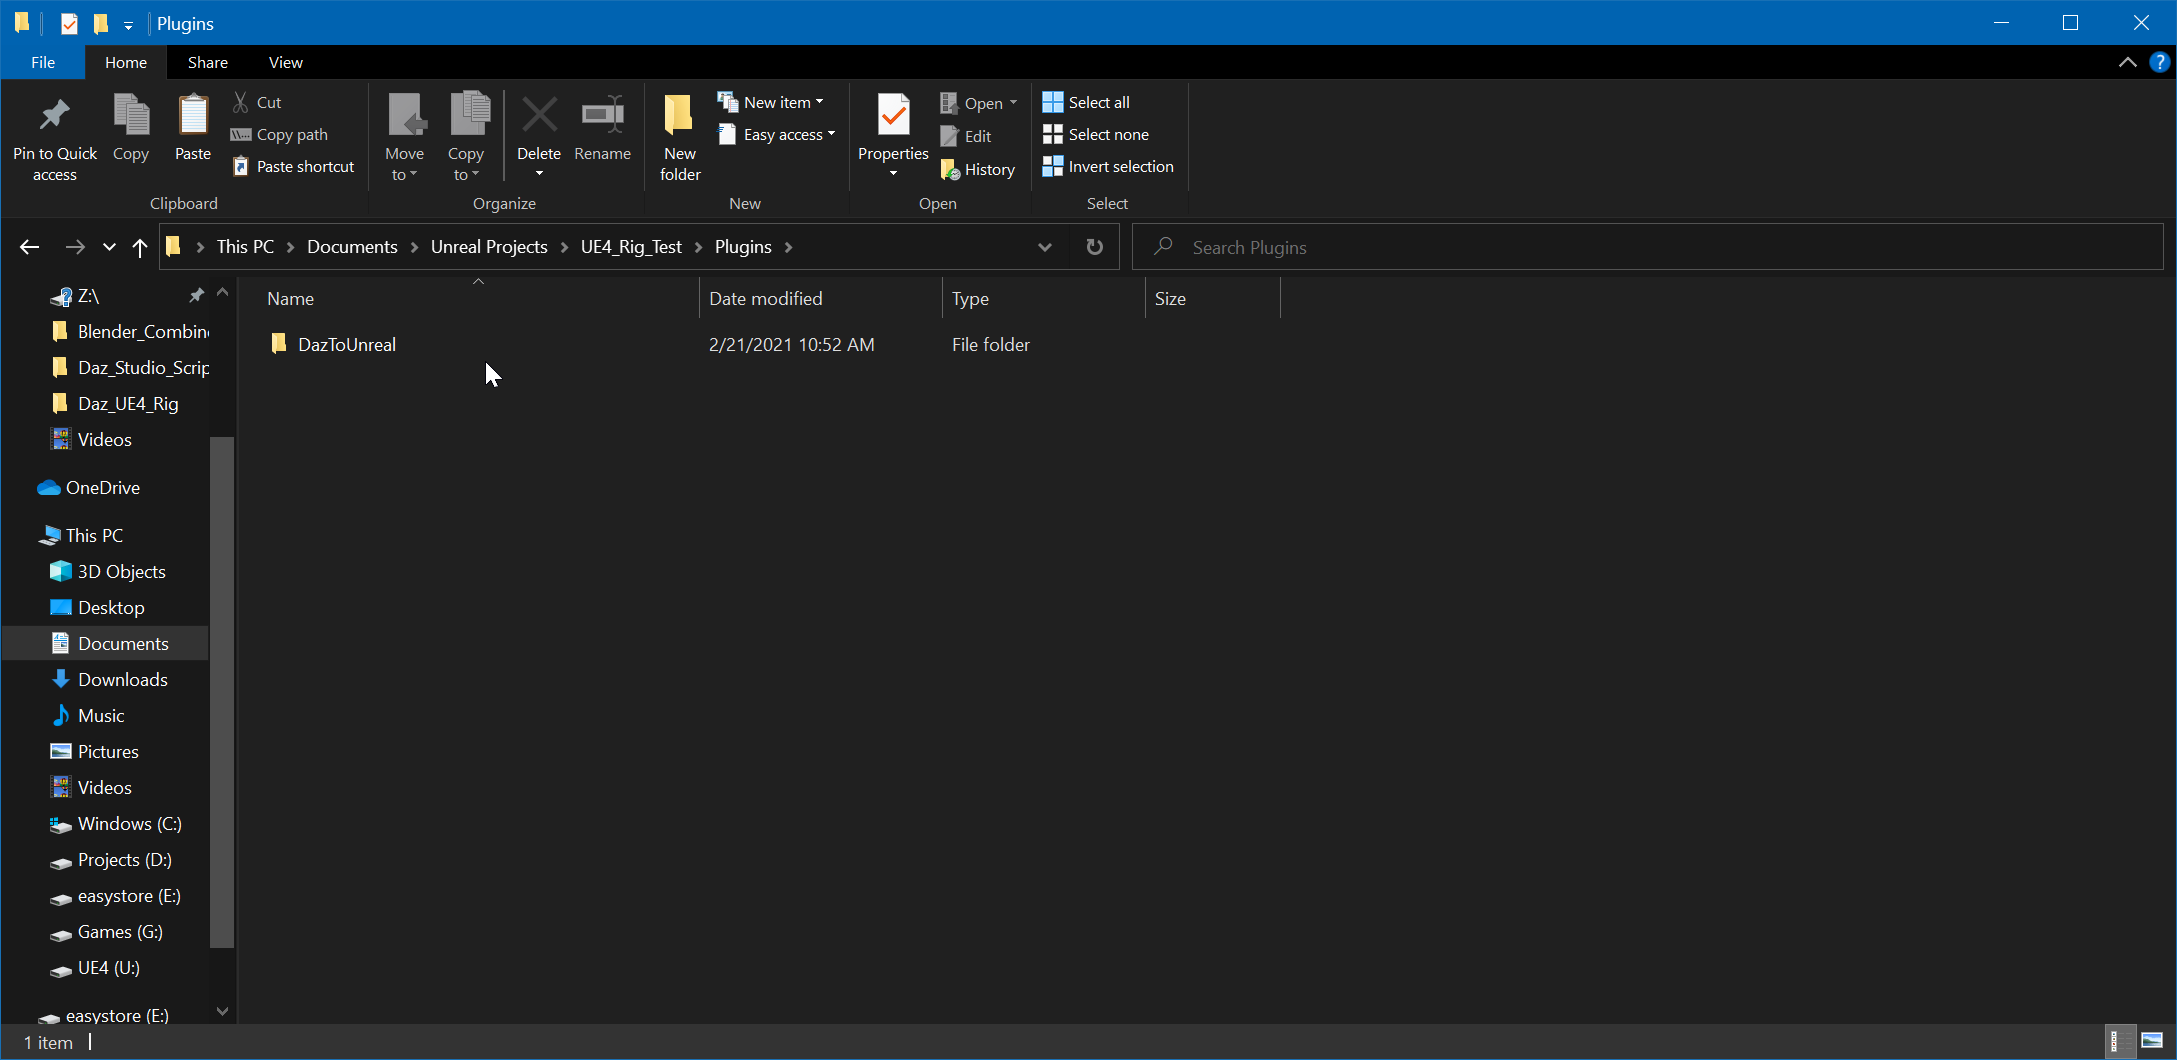Click UE4_Rig_Test in breadcrumb
Image resolution: width=2177 pixels, height=1060 pixels.
[x=631, y=247]
